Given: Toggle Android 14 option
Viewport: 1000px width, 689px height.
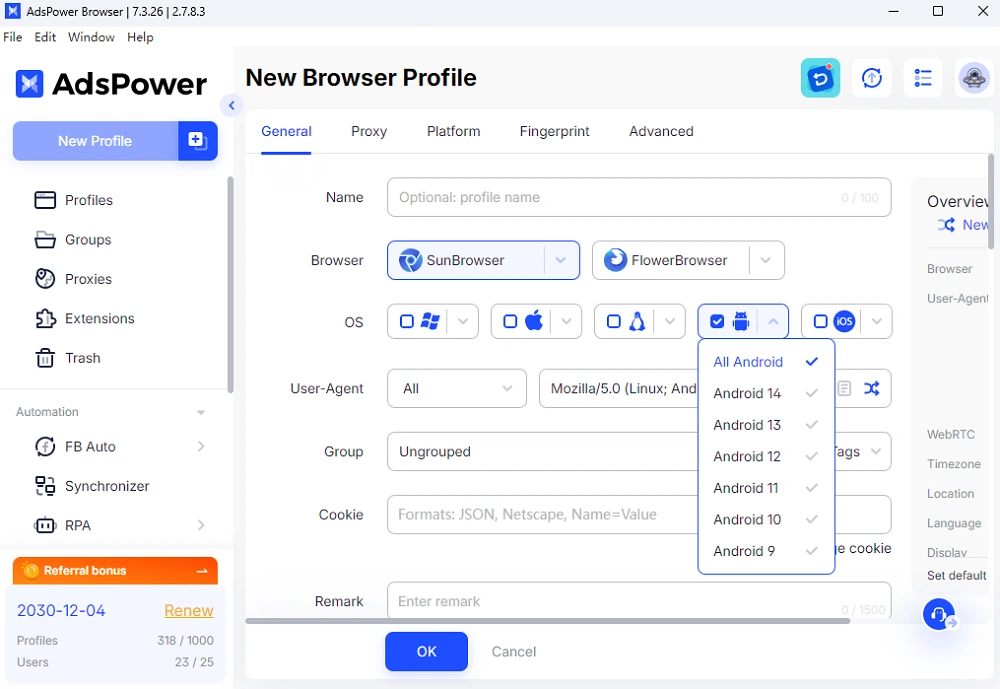Looking at the screenshot, I should click(x=766, y=394).
